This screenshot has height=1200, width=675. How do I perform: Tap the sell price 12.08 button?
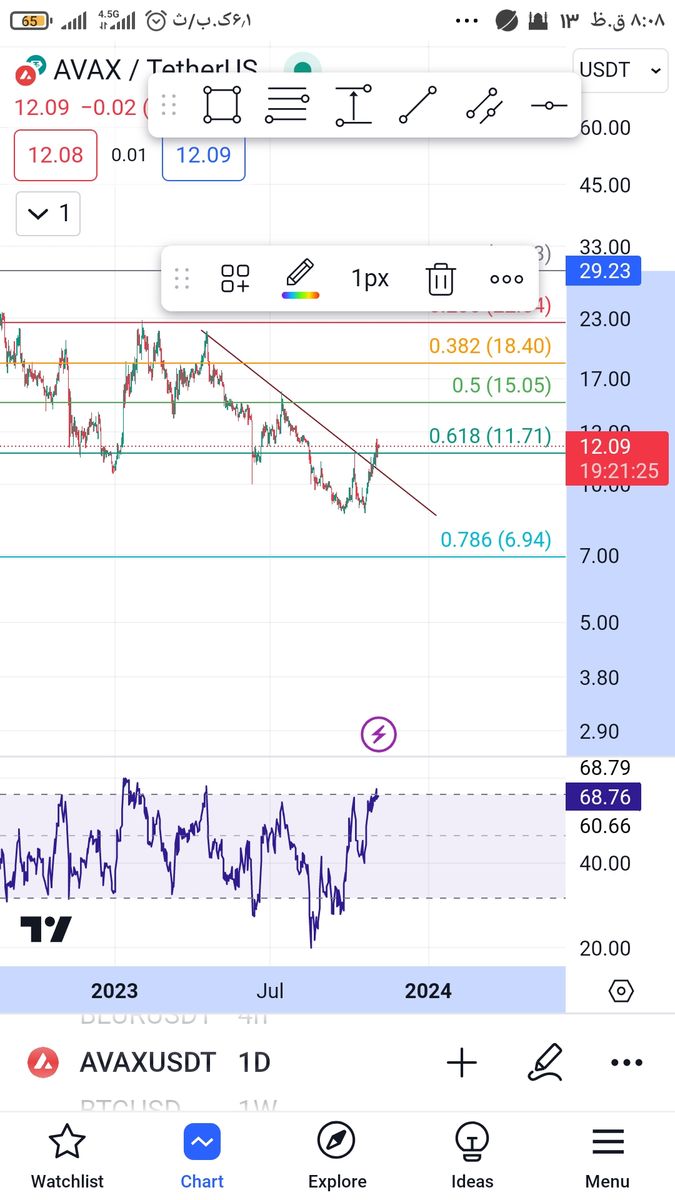[x=56, y=155]
